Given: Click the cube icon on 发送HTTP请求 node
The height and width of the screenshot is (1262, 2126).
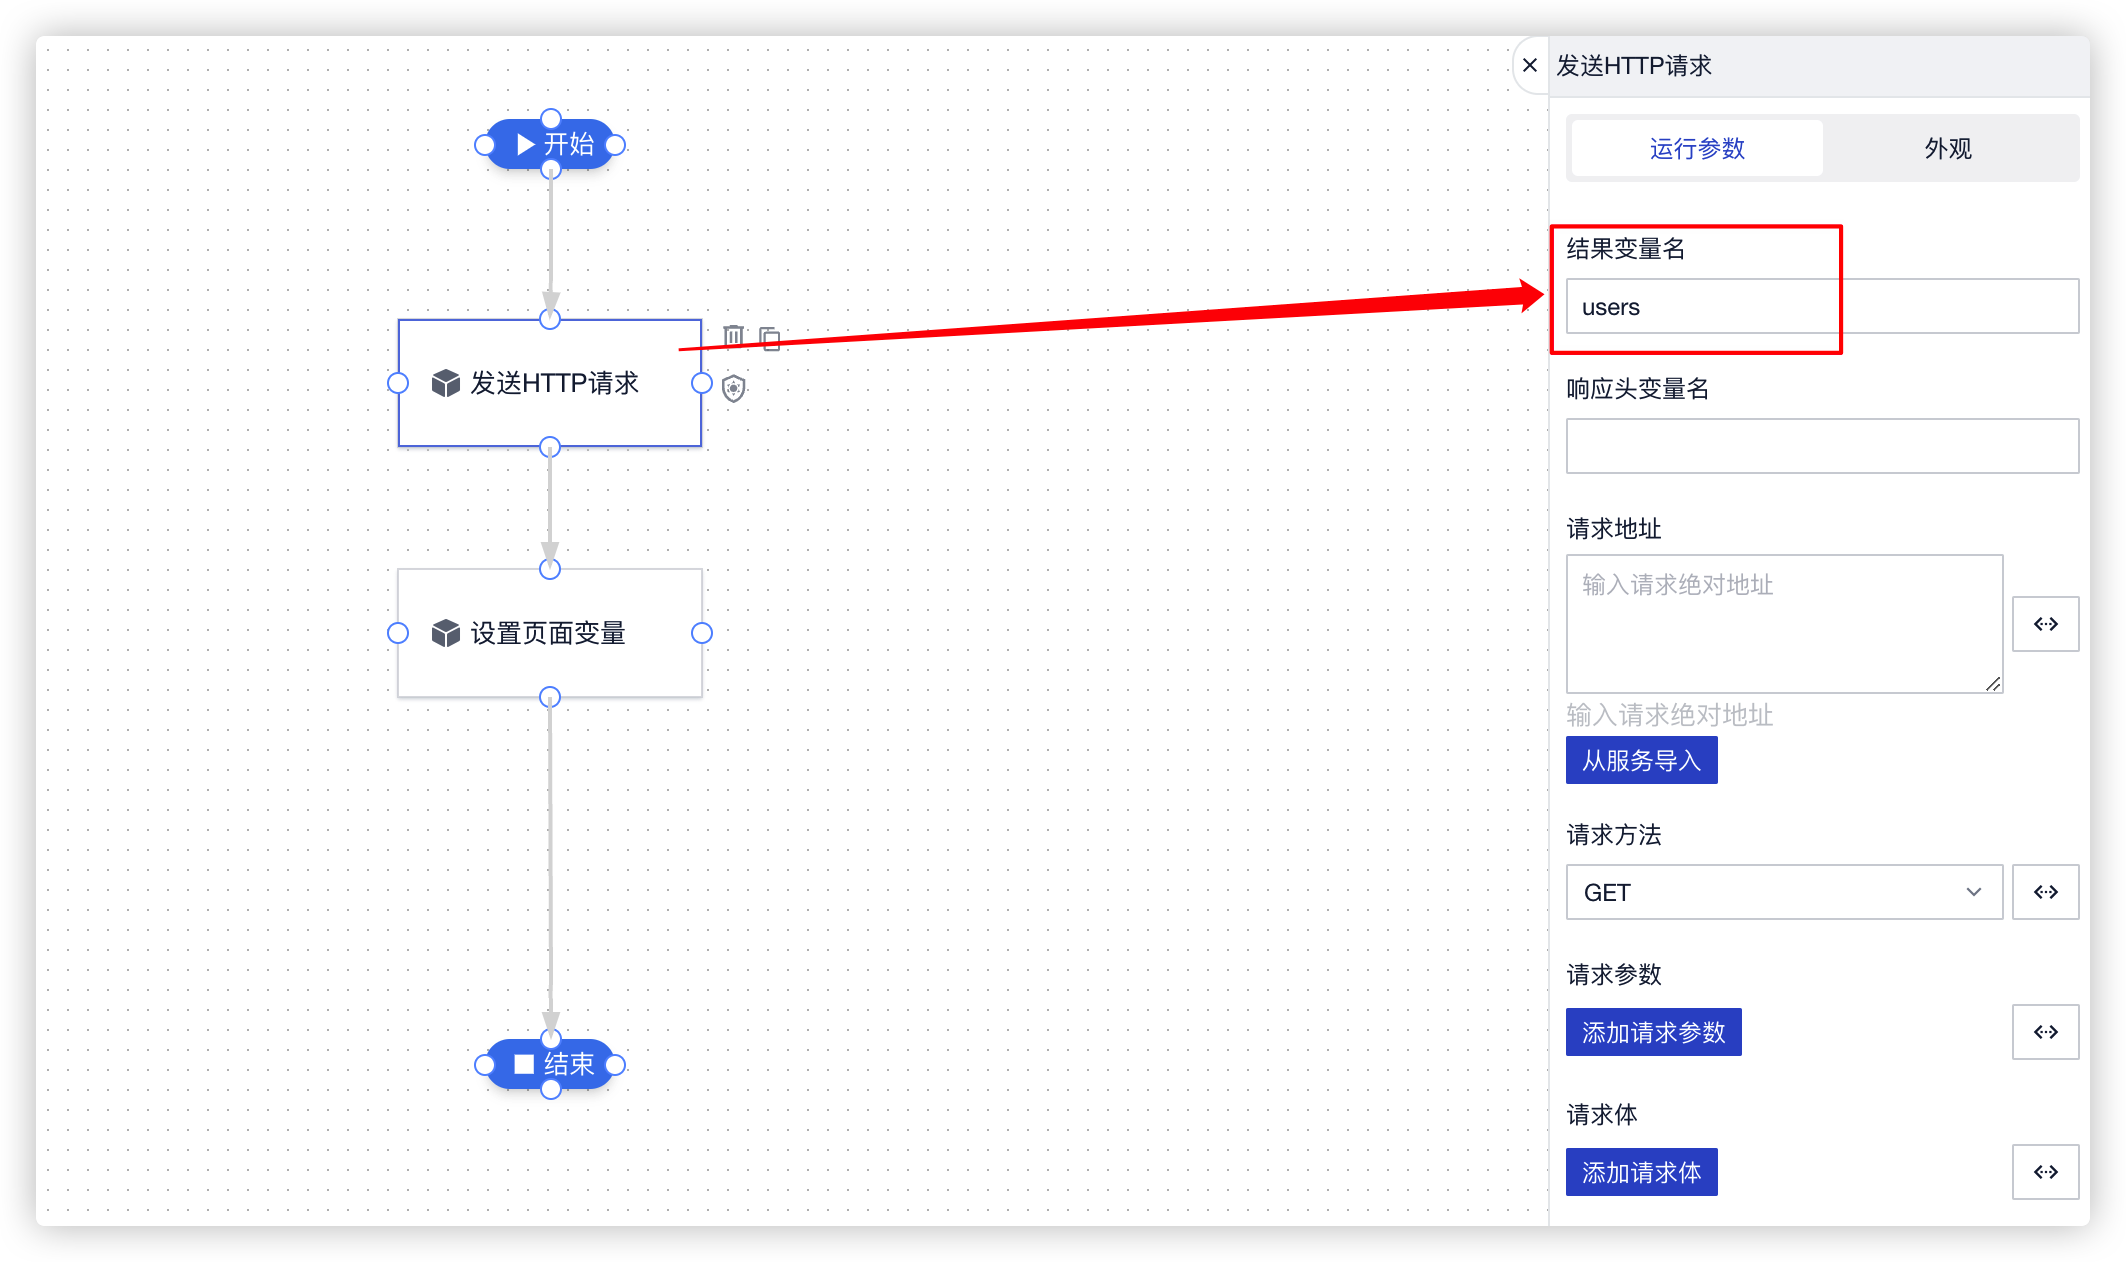Looking at the screenshot, I should [x=443, y=383].
